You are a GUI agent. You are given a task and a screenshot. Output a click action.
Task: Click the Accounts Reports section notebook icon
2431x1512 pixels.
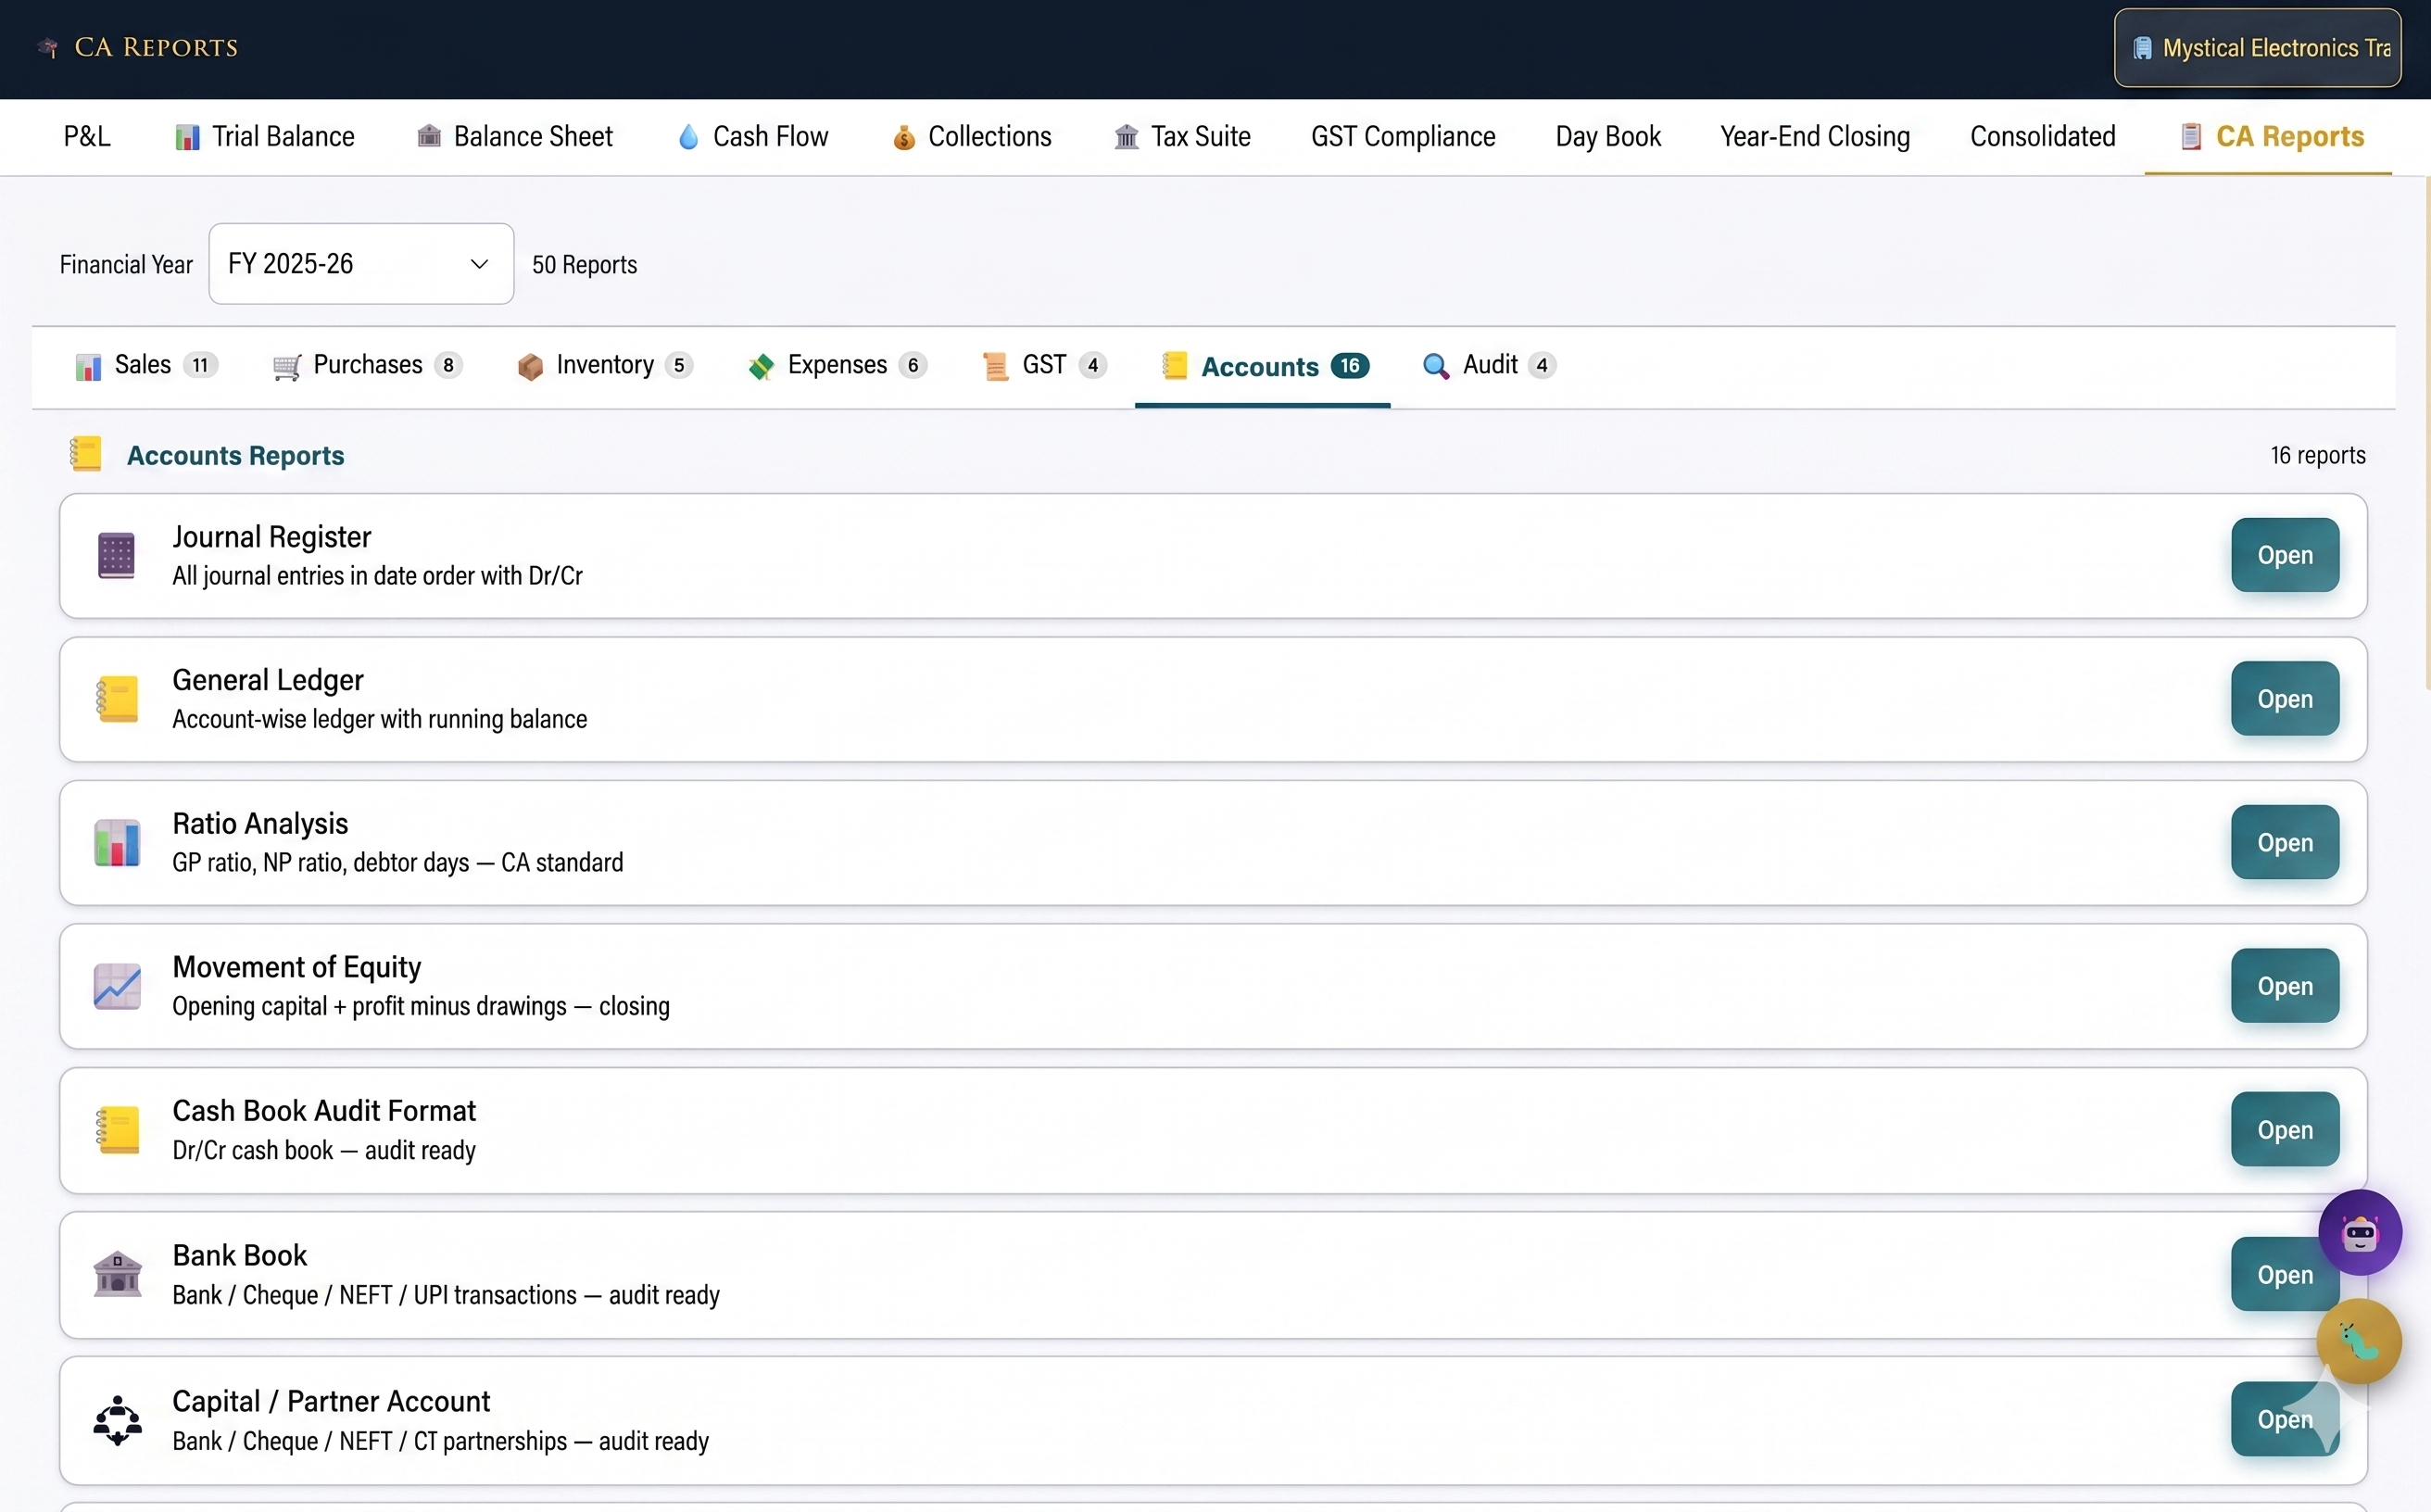(x=86, y=454)
